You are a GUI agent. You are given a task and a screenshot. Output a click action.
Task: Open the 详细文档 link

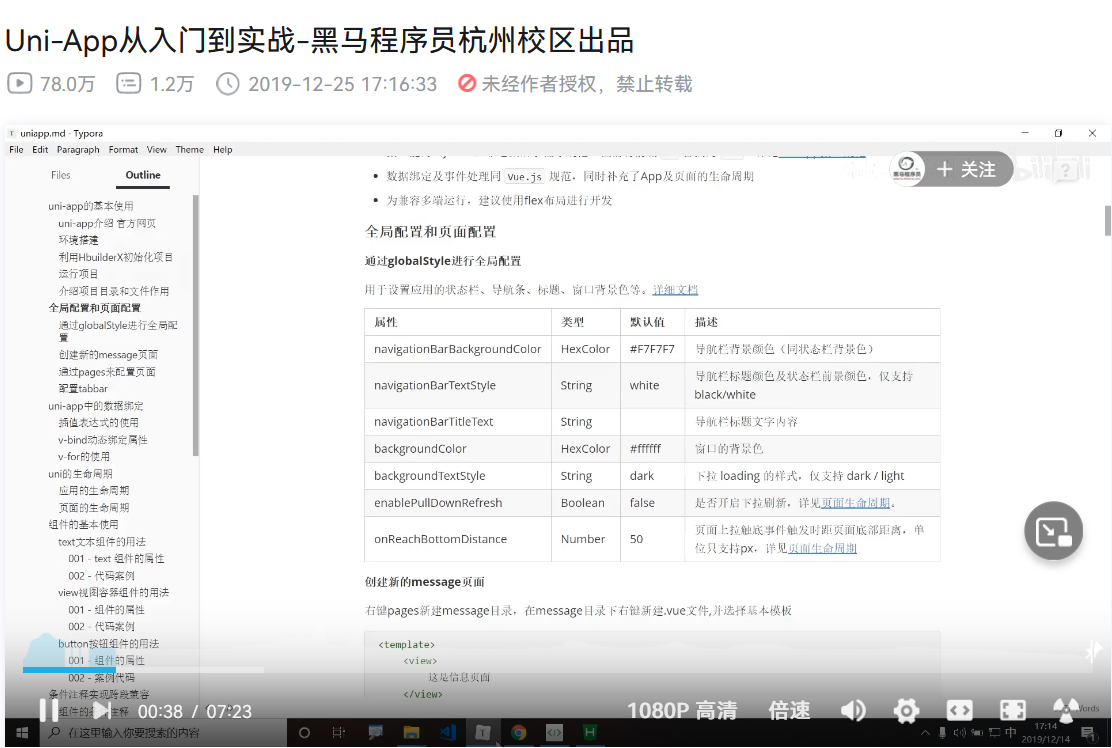coord(675,289)
